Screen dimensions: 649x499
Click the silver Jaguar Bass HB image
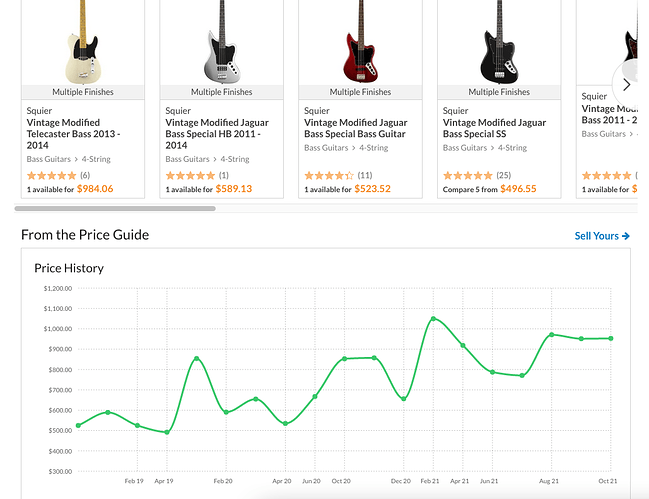[221, 41]
